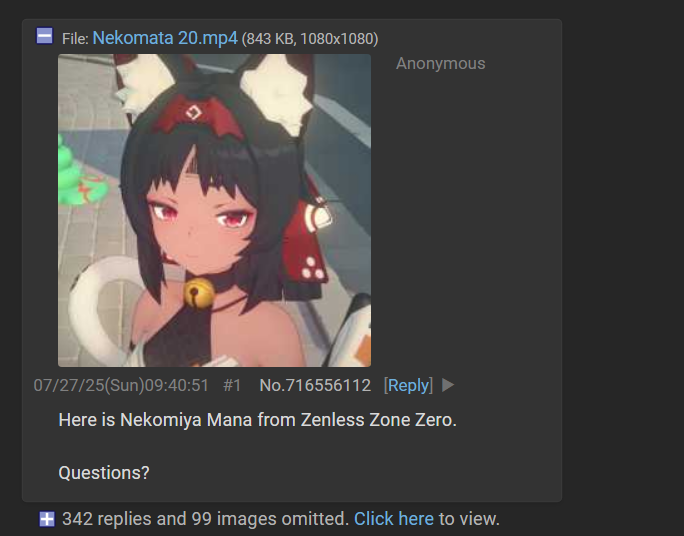
Task: Click the "Questions?" text line
Action: [x=104, y=473]
